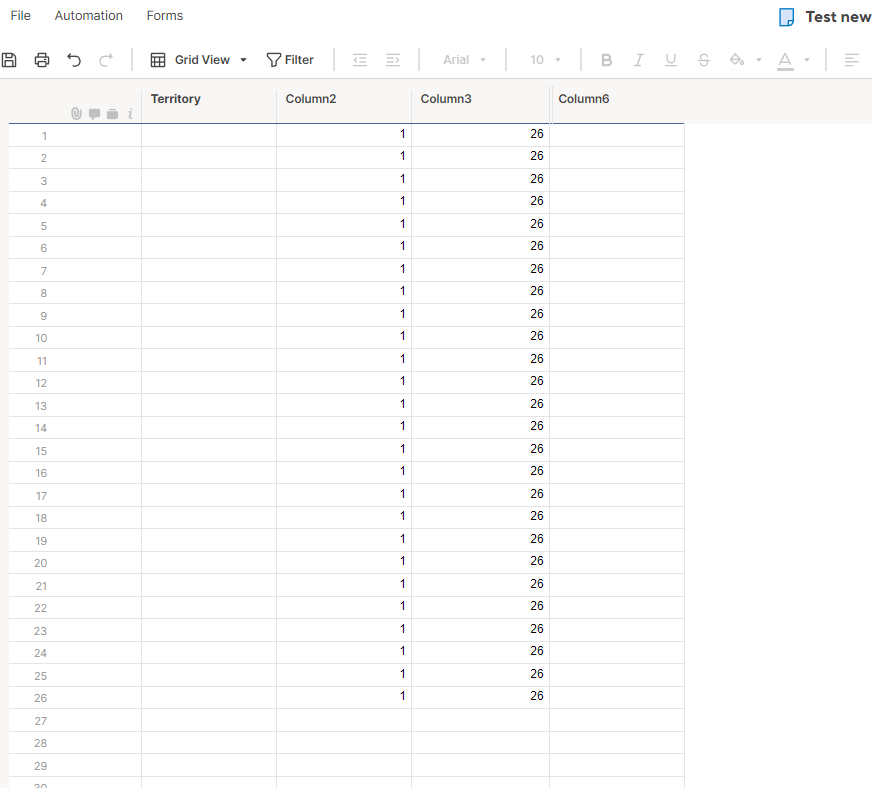
Task: Toggle italic formatting
Action: (638, 60)
